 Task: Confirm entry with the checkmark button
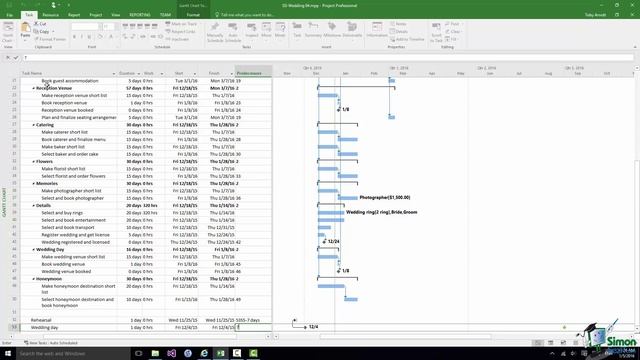16,58
